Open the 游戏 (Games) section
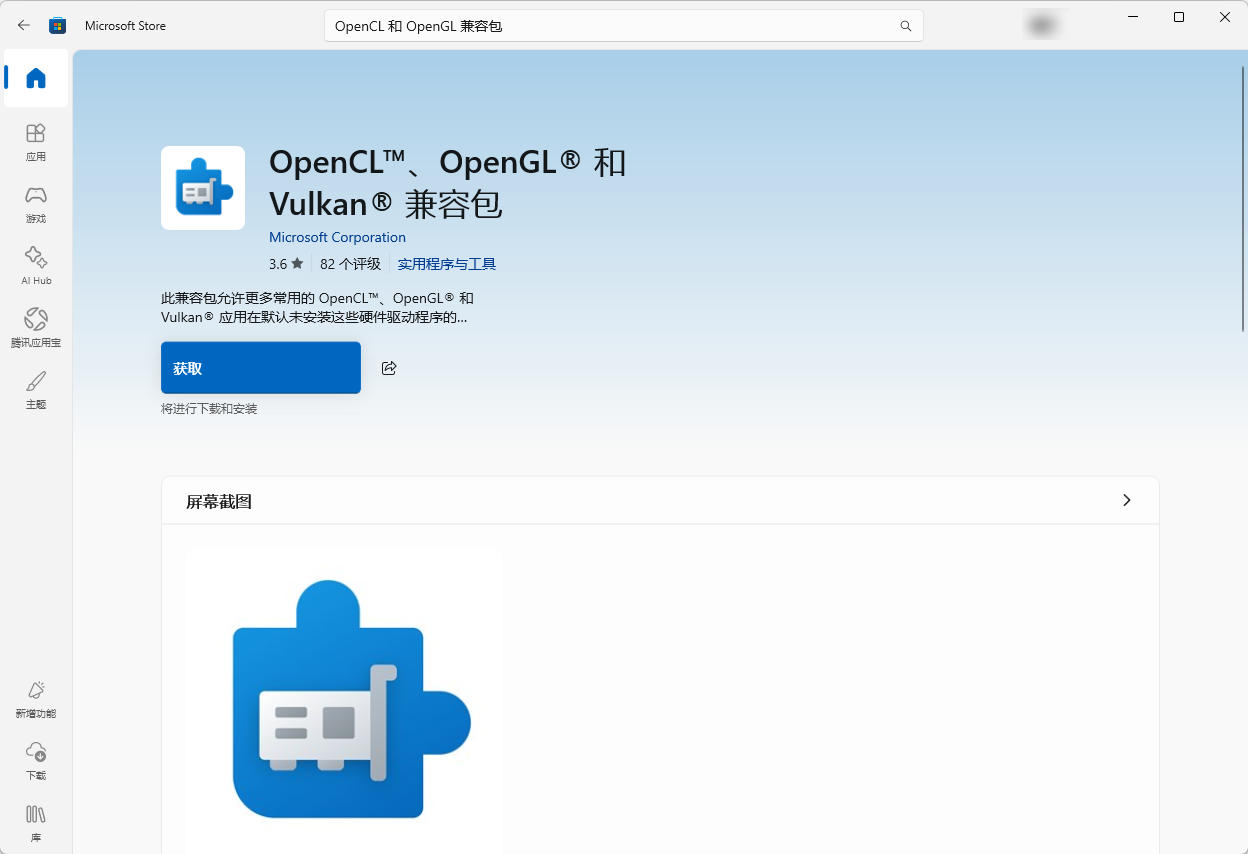The image size is (1248, 854). coord(36,203)
